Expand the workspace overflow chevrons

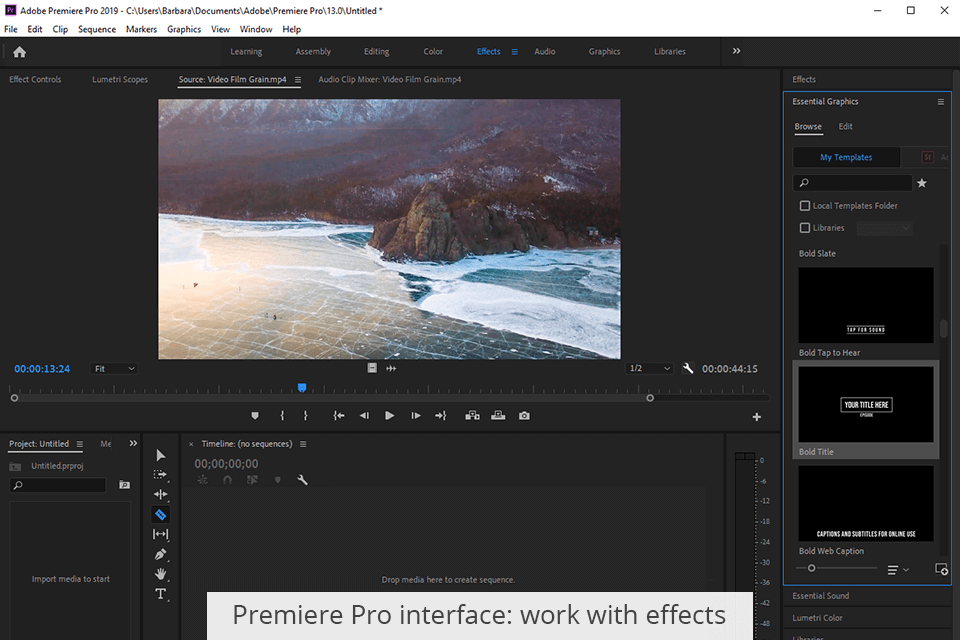point(737,51)
